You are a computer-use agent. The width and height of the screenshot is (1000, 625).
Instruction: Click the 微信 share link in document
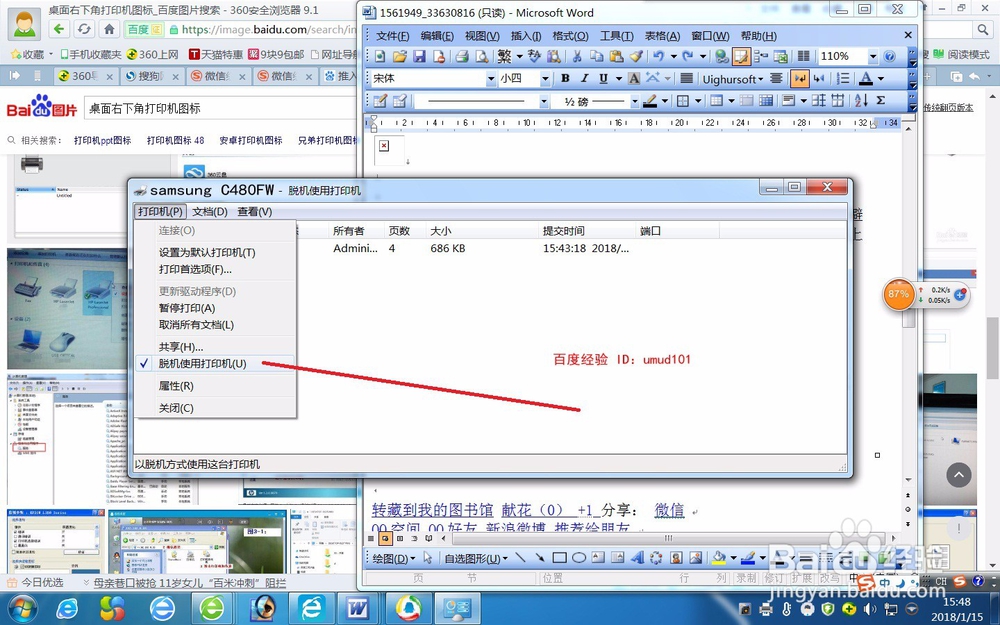(669, 510)
